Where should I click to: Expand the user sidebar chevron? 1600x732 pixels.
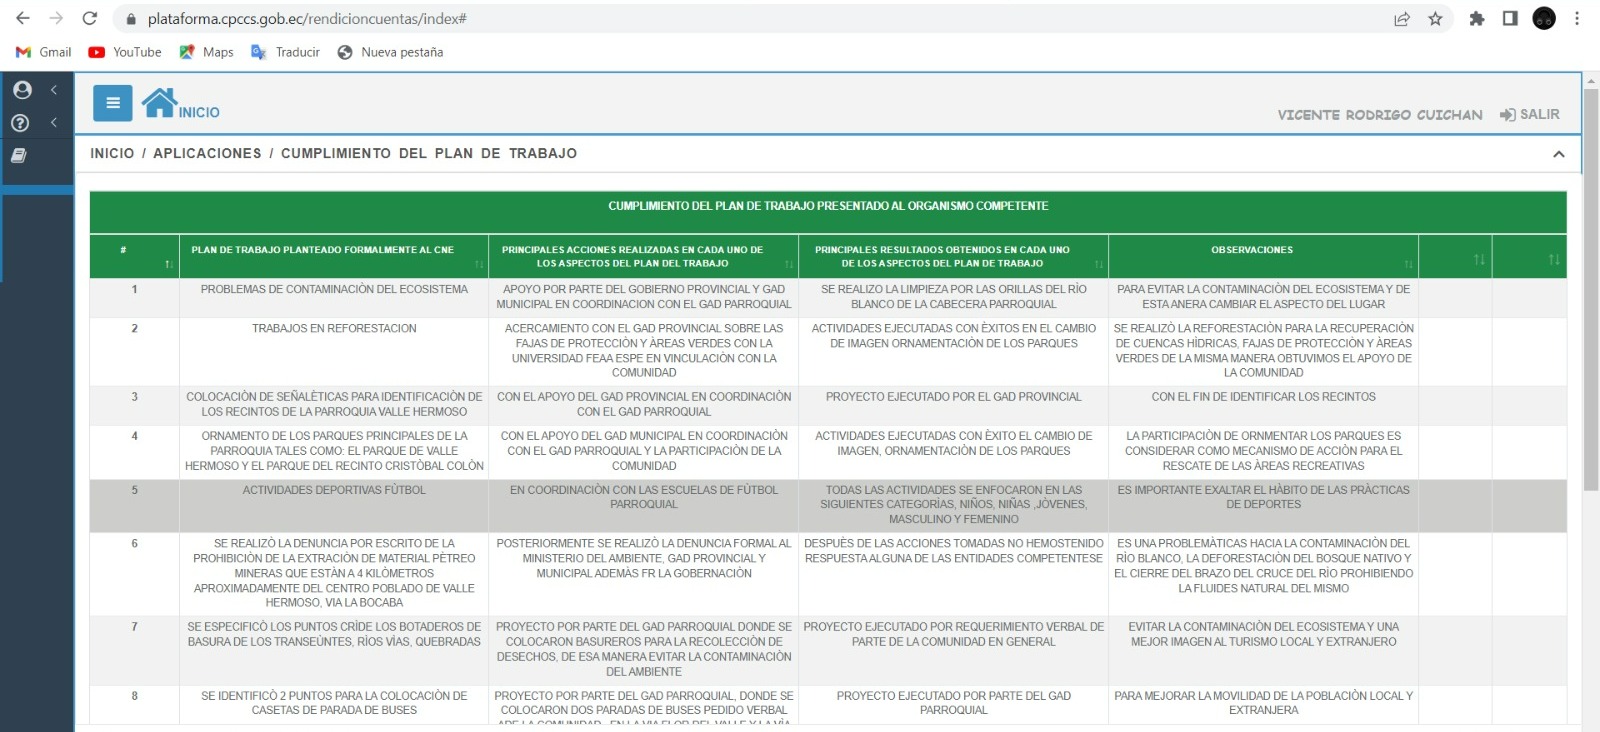(54, 90)
